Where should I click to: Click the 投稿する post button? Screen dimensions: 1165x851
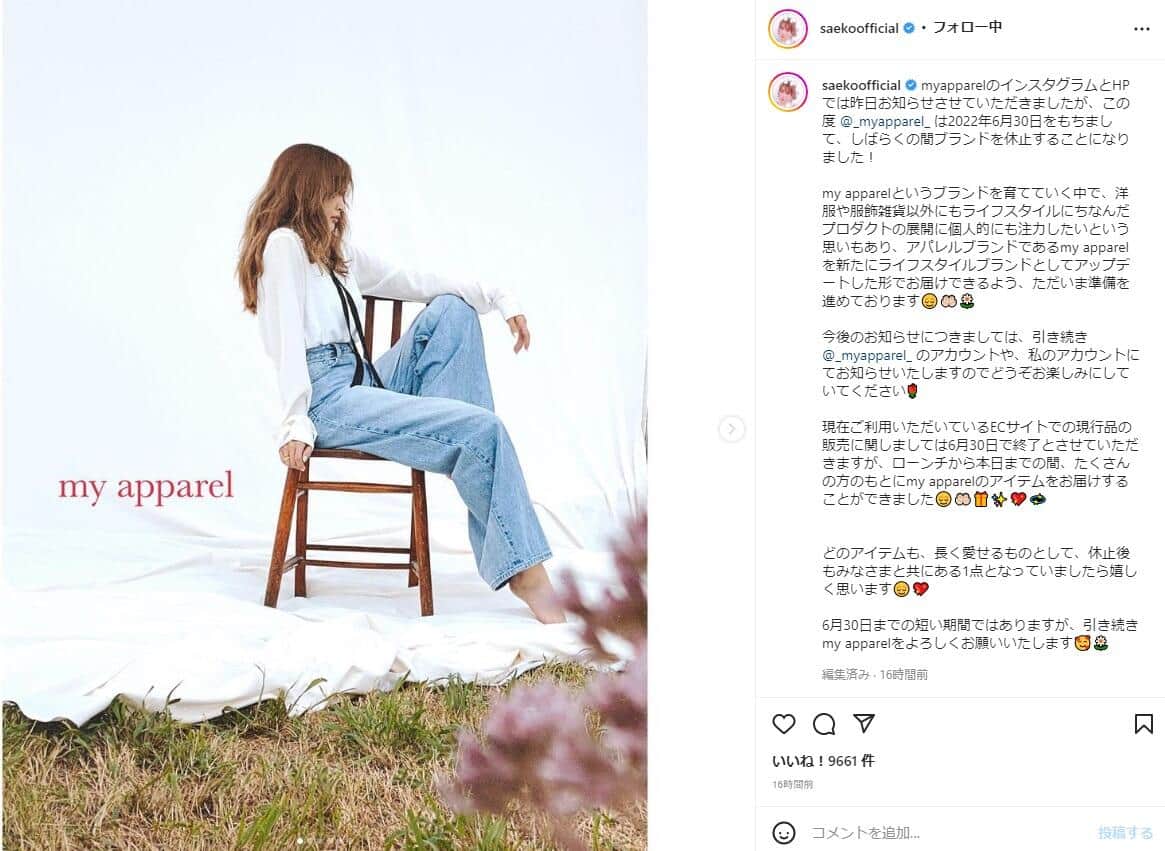point(1125,832)
